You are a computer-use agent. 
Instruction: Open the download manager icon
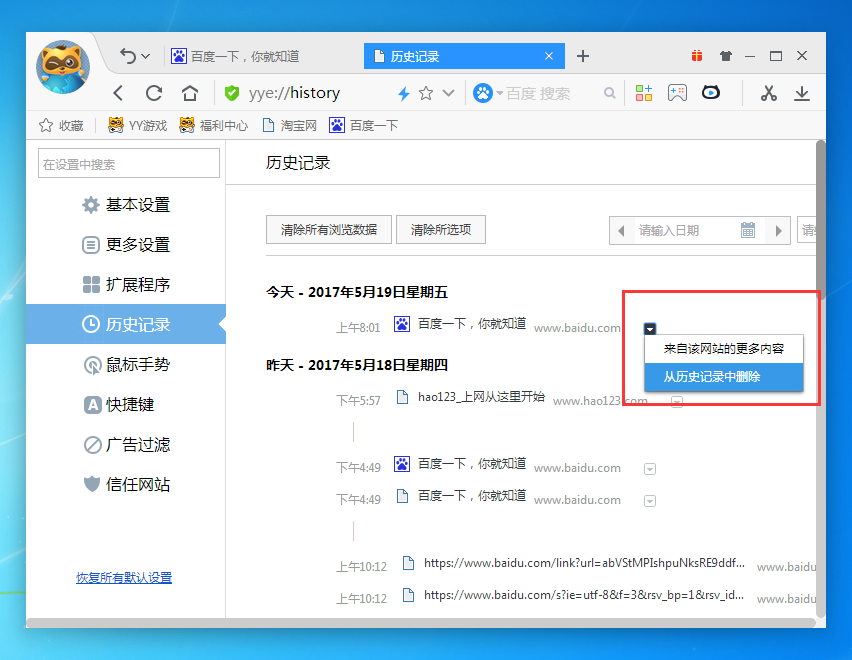pyautogui.click(x=803, y=93)
